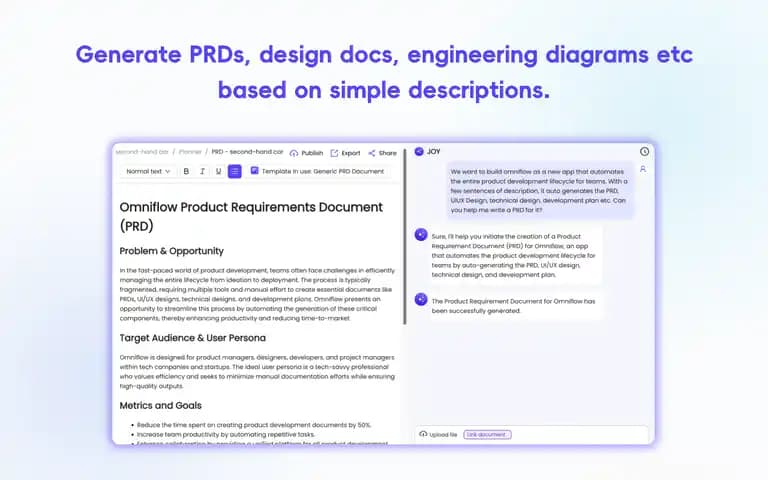Select PRD - second-hand car breadcrumb
The width and height of the screenshot is (768, 480).
coord(247,152)
